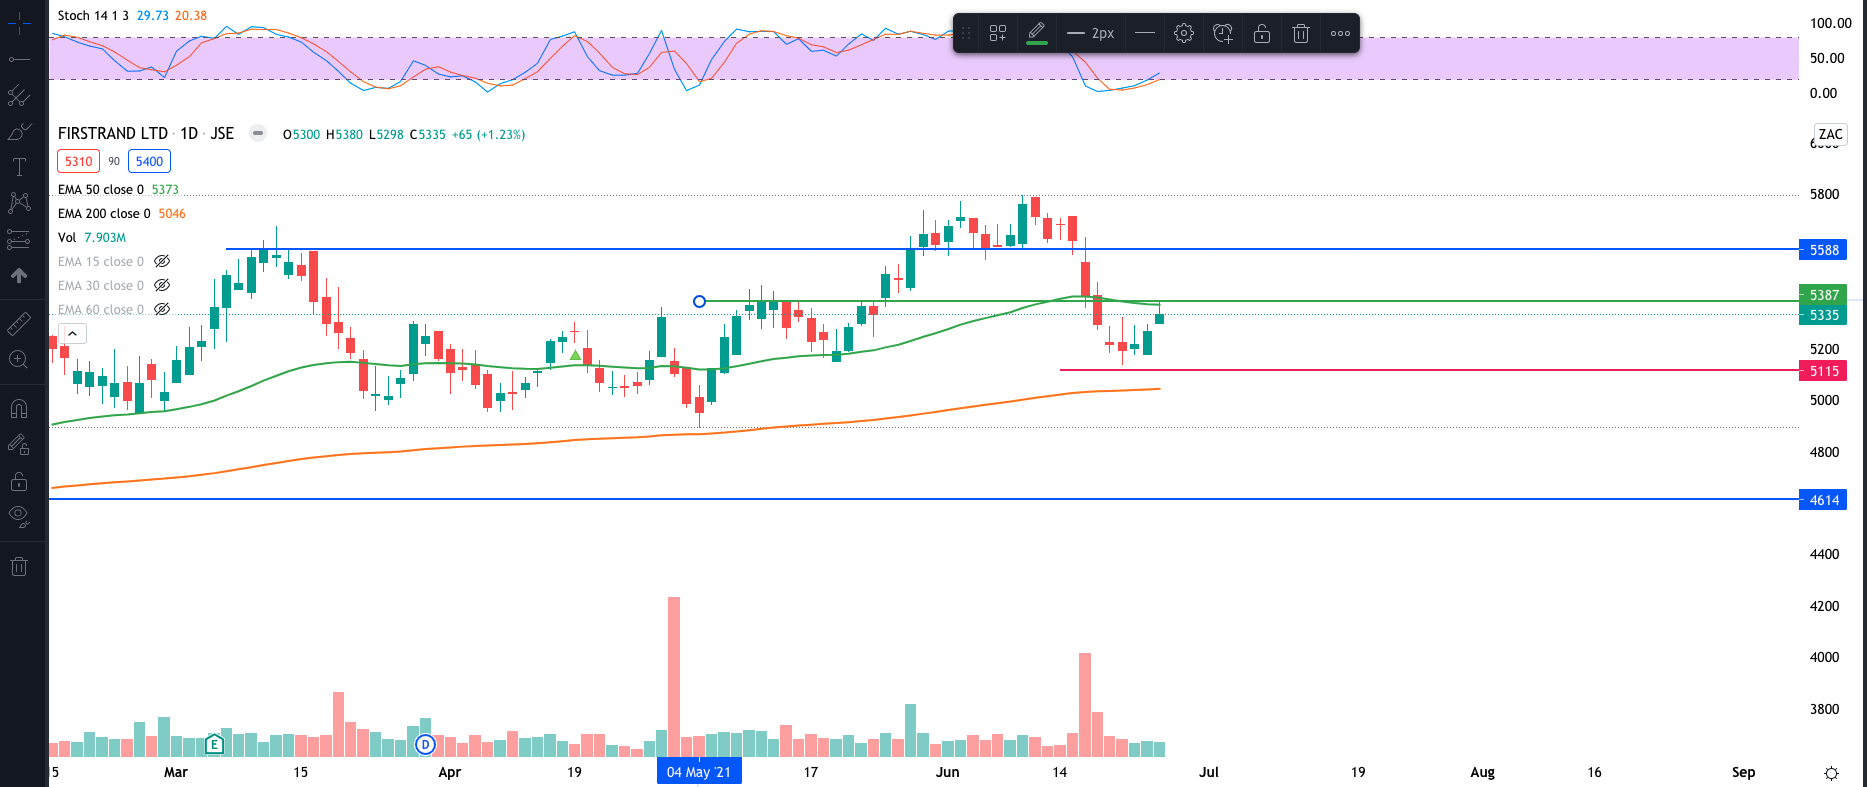Remove all drawings using sidebar trash icon
Image resolution: width=1867 pixels, height=787 pixels.
pyautogui.click(x=19, y=567)
